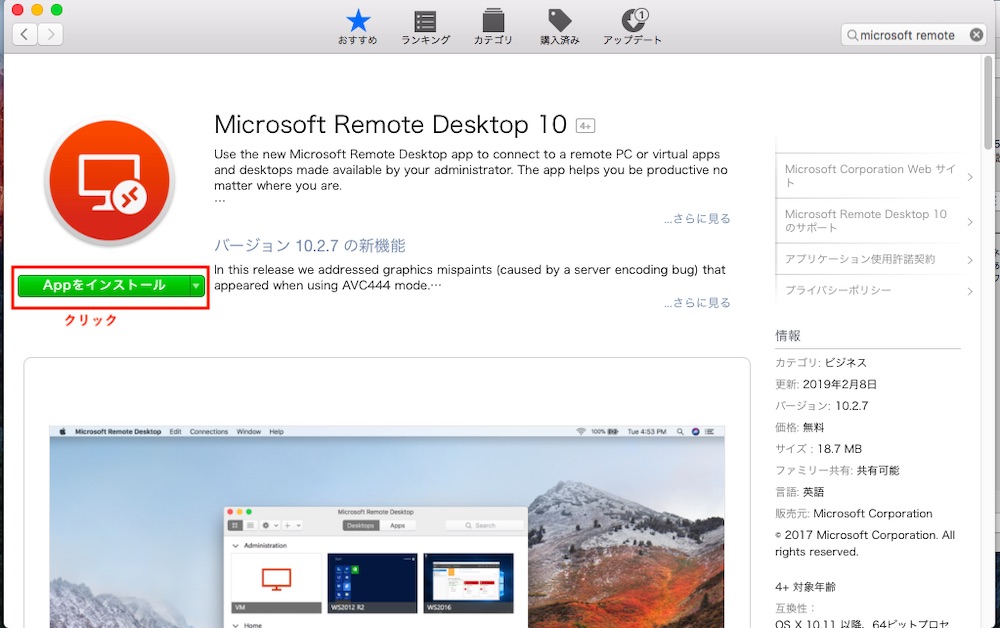Click the 4+ 対象年齢 text

(805, 587)
